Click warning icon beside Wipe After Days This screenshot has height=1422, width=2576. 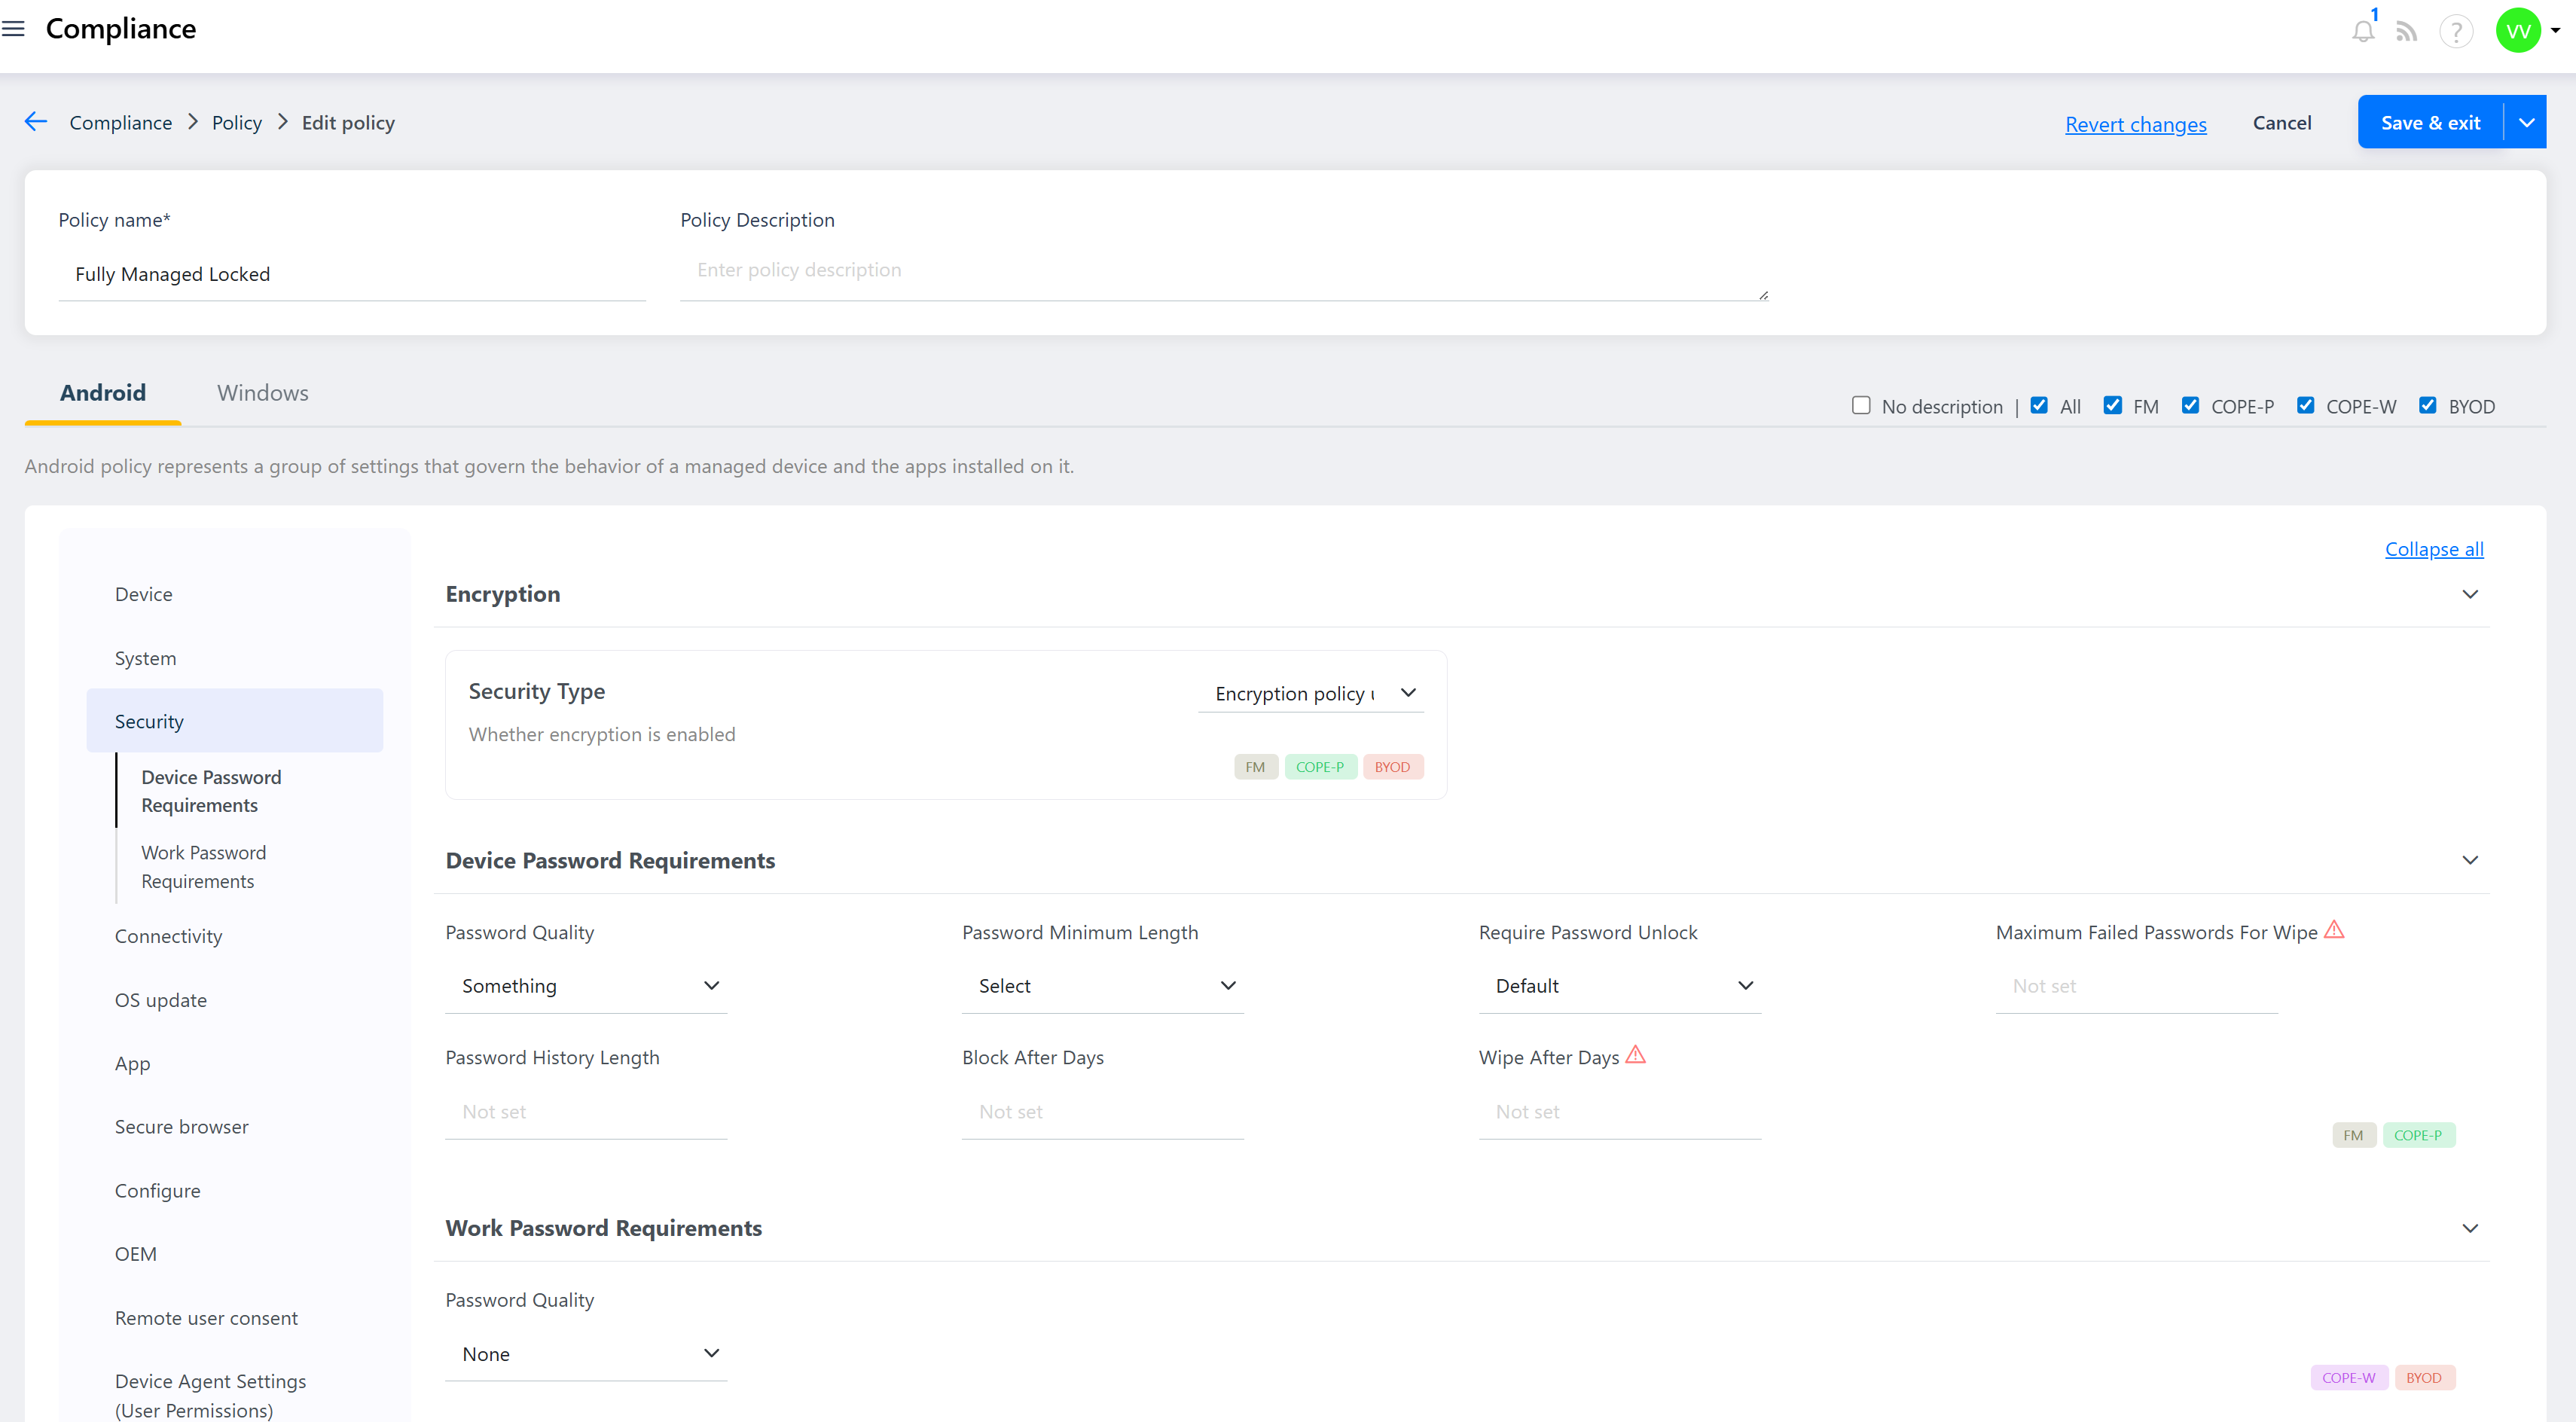pos(1636,1055)
